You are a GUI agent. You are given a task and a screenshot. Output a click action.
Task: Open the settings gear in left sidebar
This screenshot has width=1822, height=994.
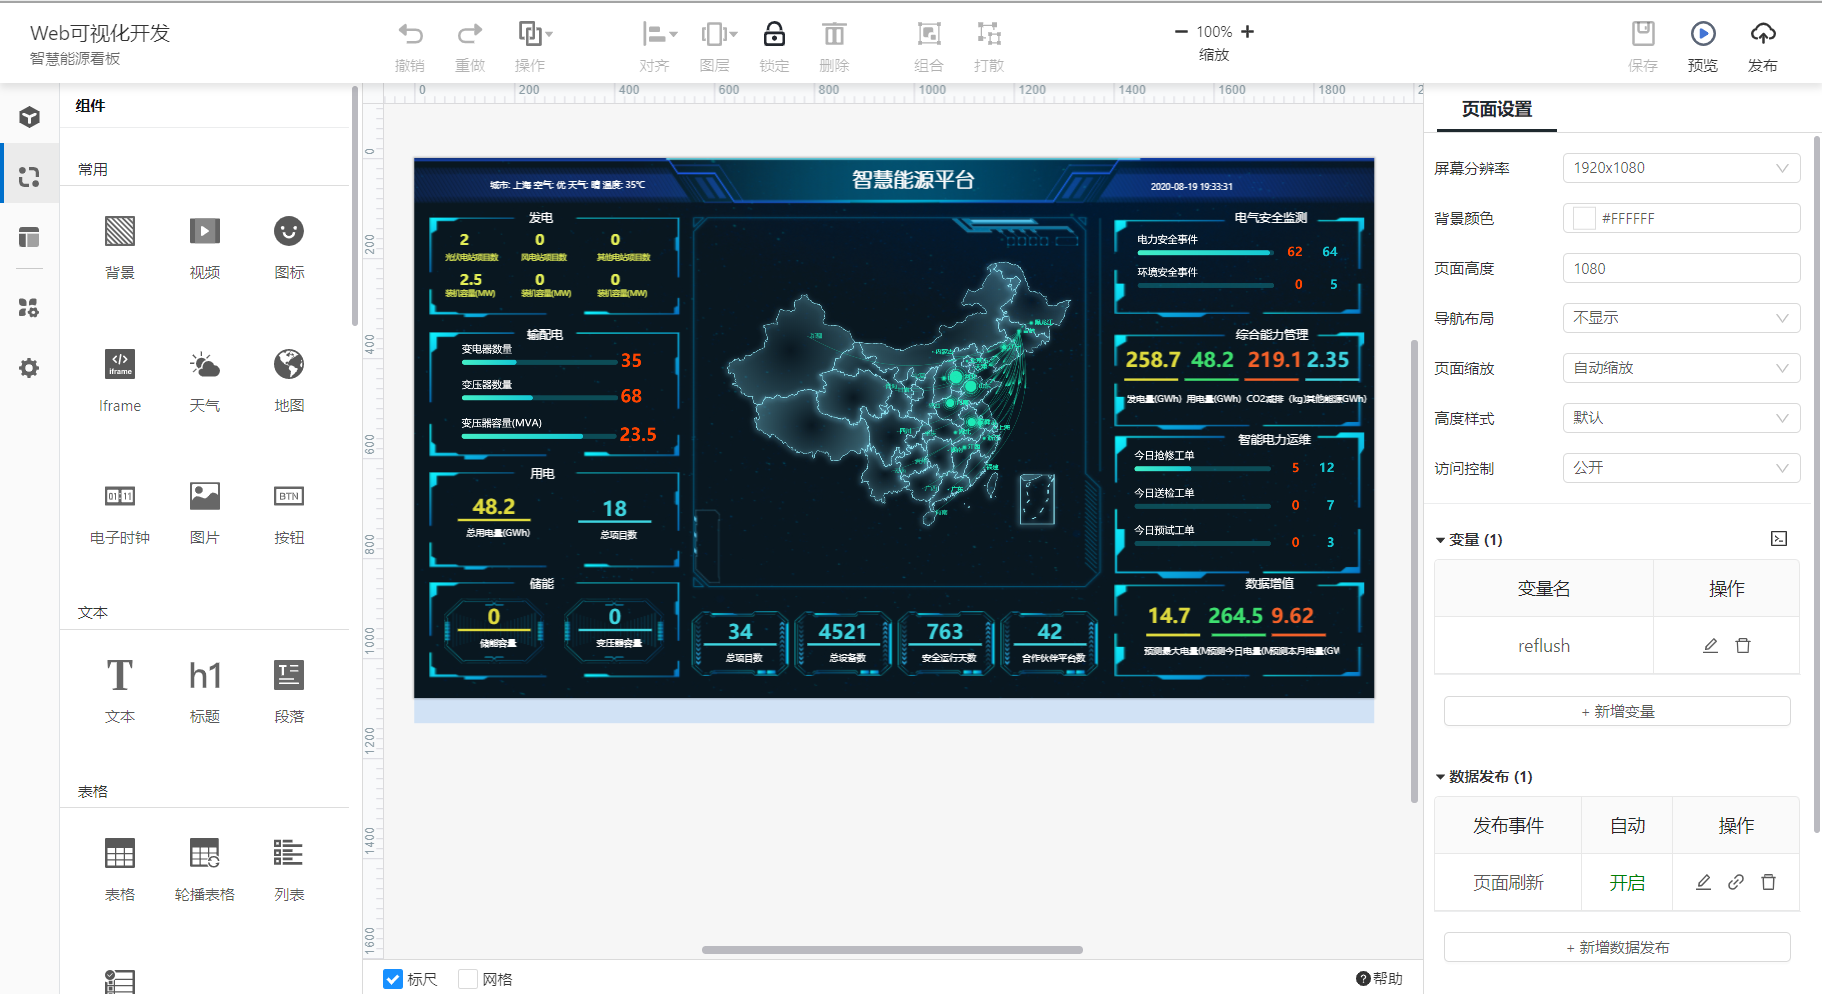(29, 368)
